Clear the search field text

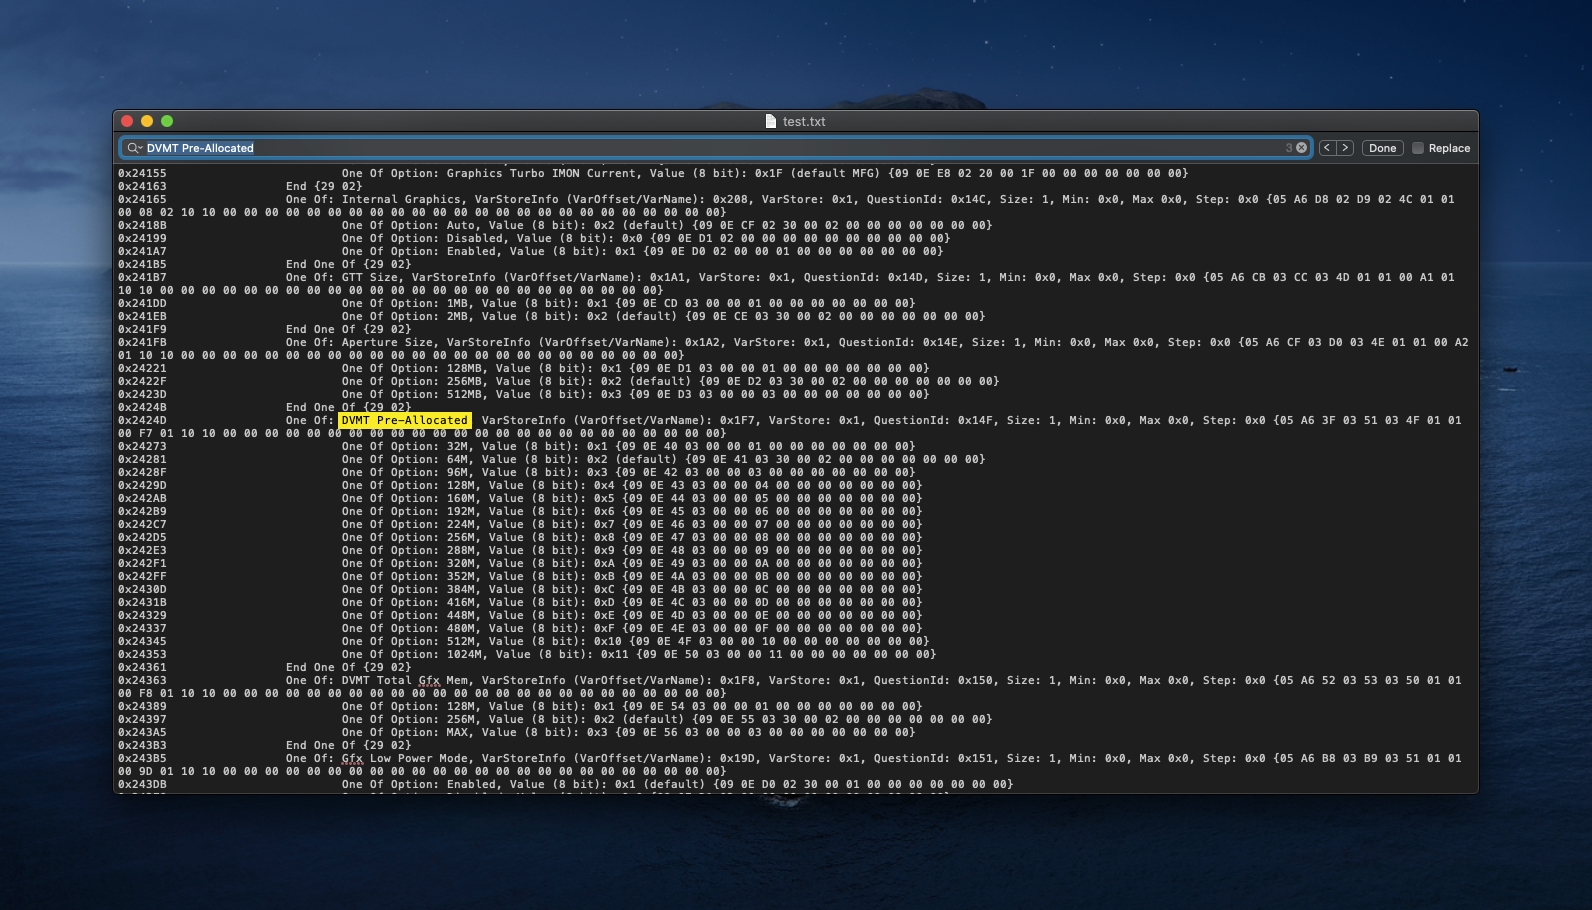click(x=1301, y=148)
